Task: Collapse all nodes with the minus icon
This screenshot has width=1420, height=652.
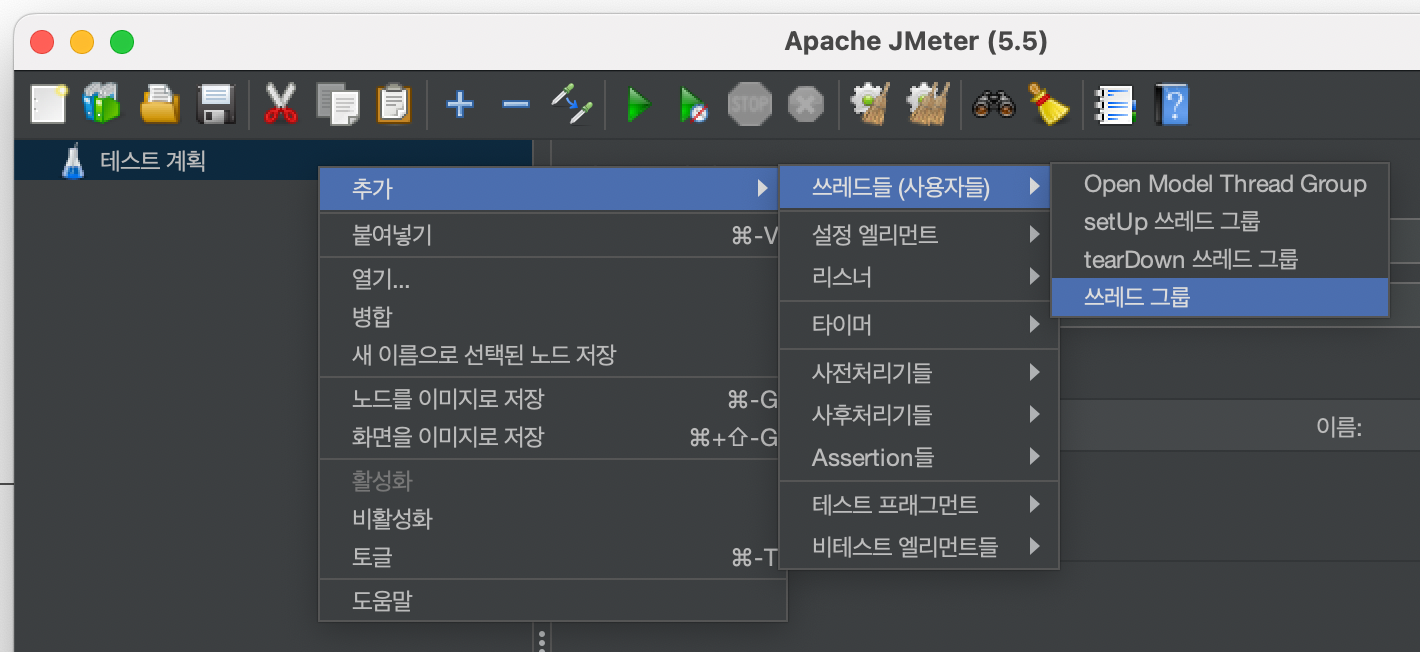Action: (x=515, y=104)
